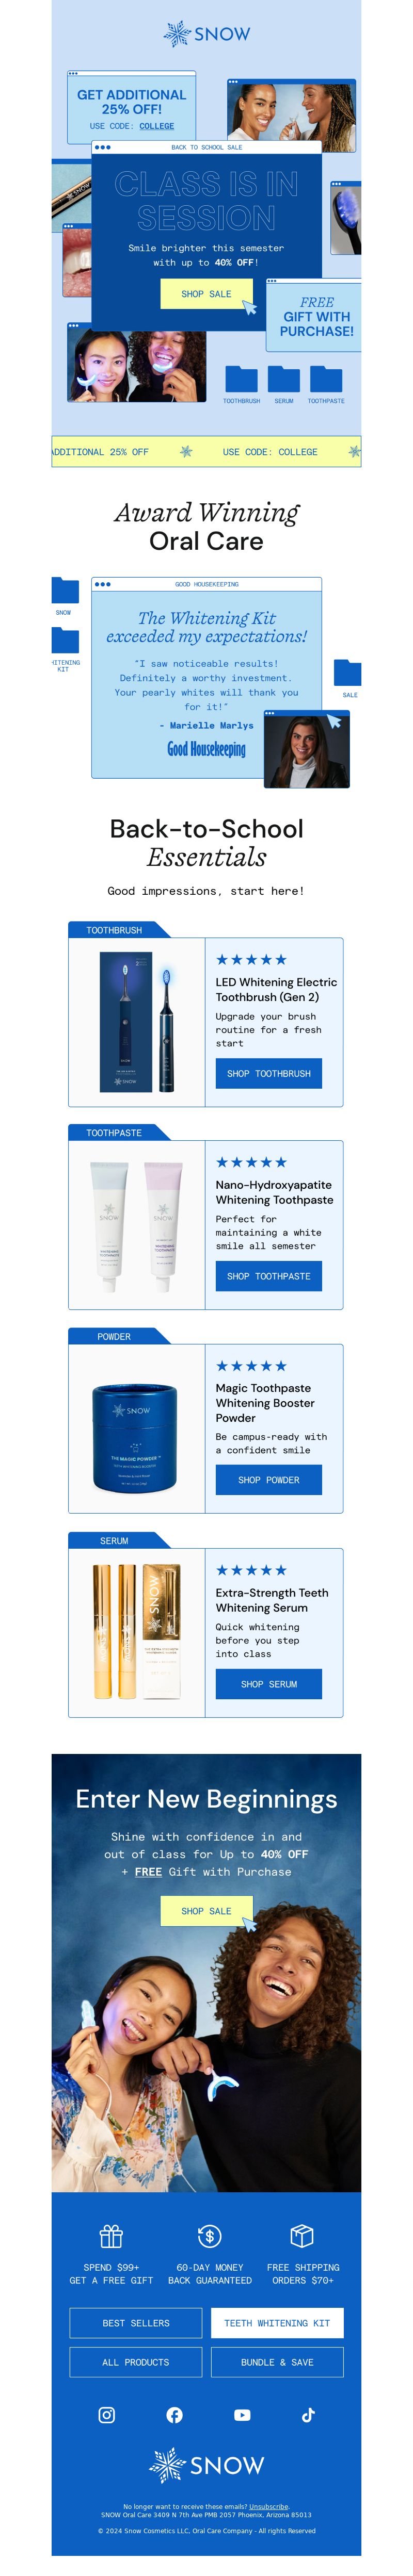Viewport: 413px width, 2576px height.
Task: Open the YouTube icon link
Action: (242, 2414)
